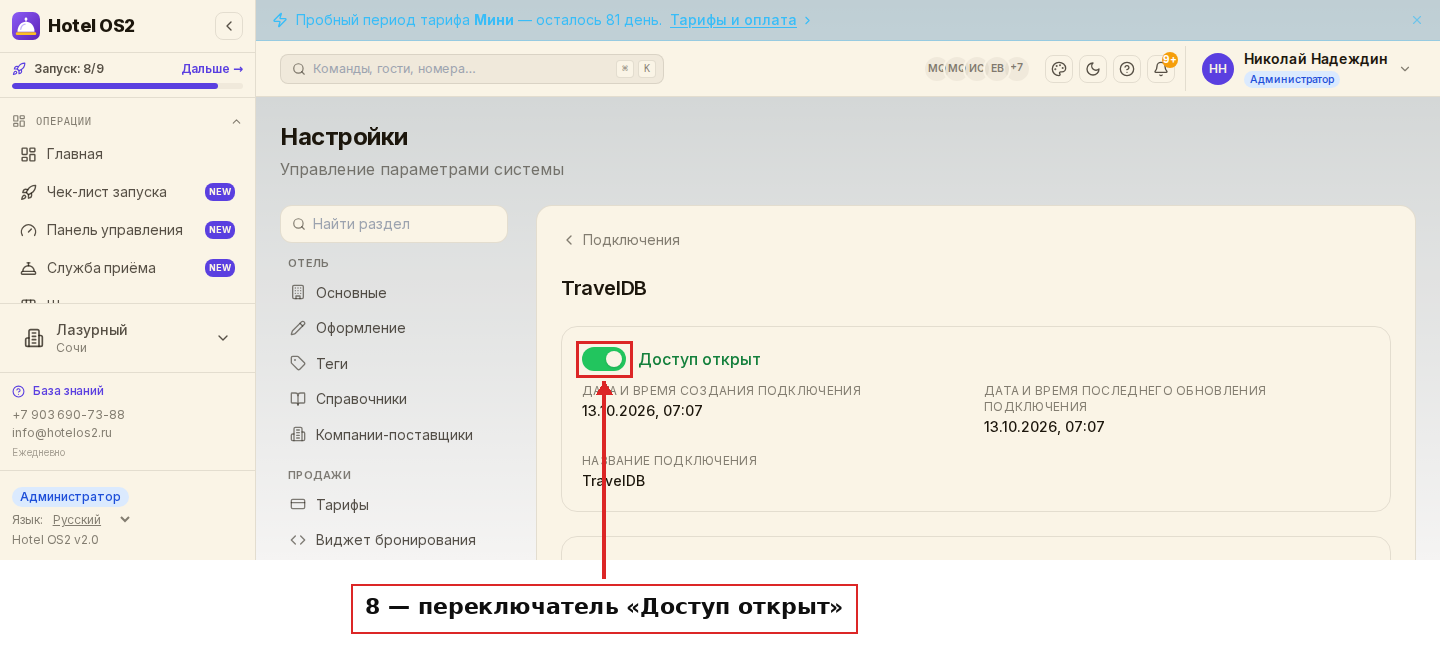Open Служба приёма menu item

pos(127,268)
